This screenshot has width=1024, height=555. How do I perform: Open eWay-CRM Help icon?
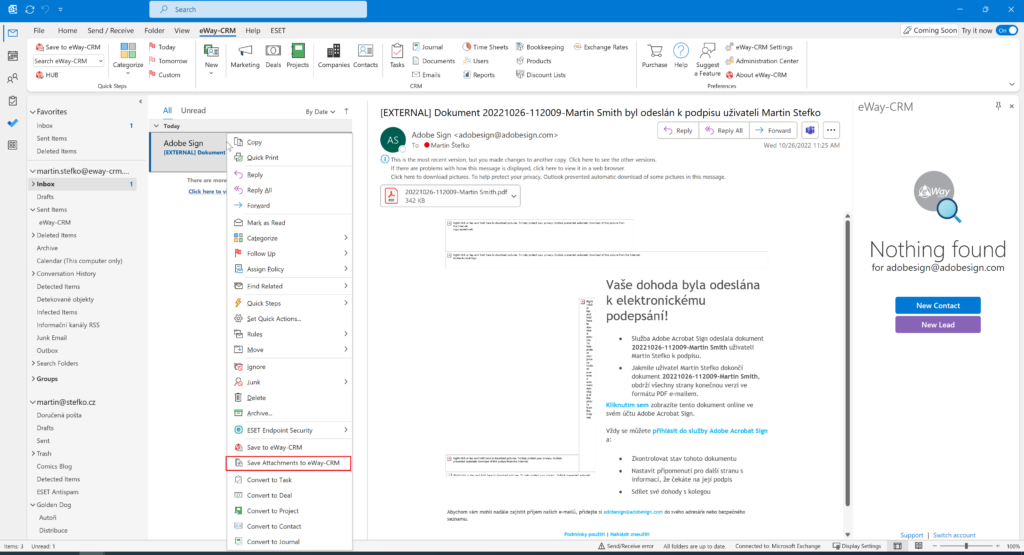680,56
